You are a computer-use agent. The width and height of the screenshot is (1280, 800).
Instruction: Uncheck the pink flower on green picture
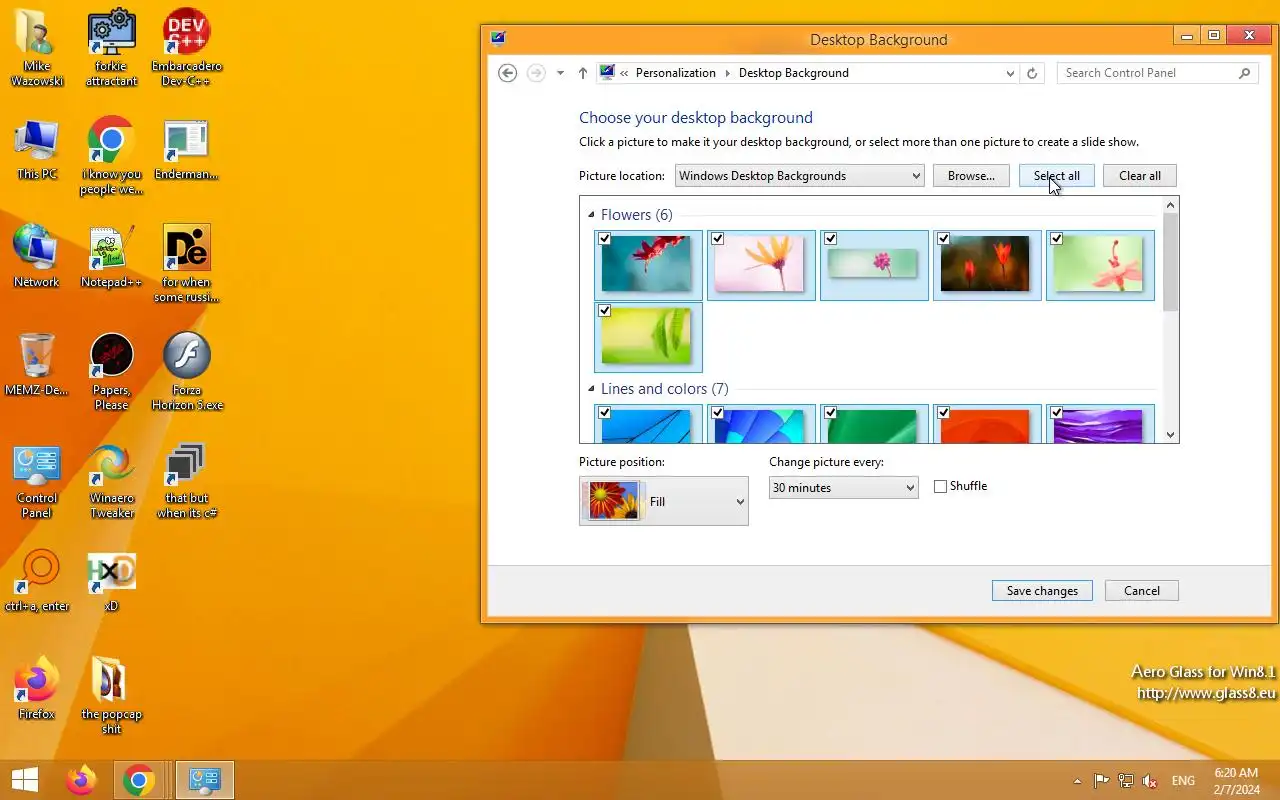[1056, 239]
